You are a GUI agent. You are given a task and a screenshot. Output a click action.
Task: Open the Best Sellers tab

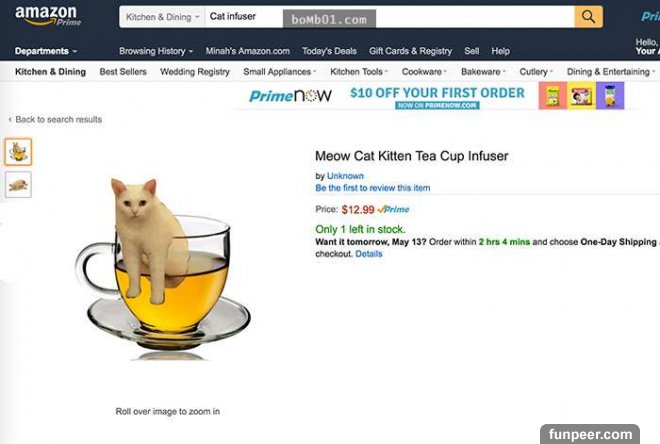click(123, 72)
